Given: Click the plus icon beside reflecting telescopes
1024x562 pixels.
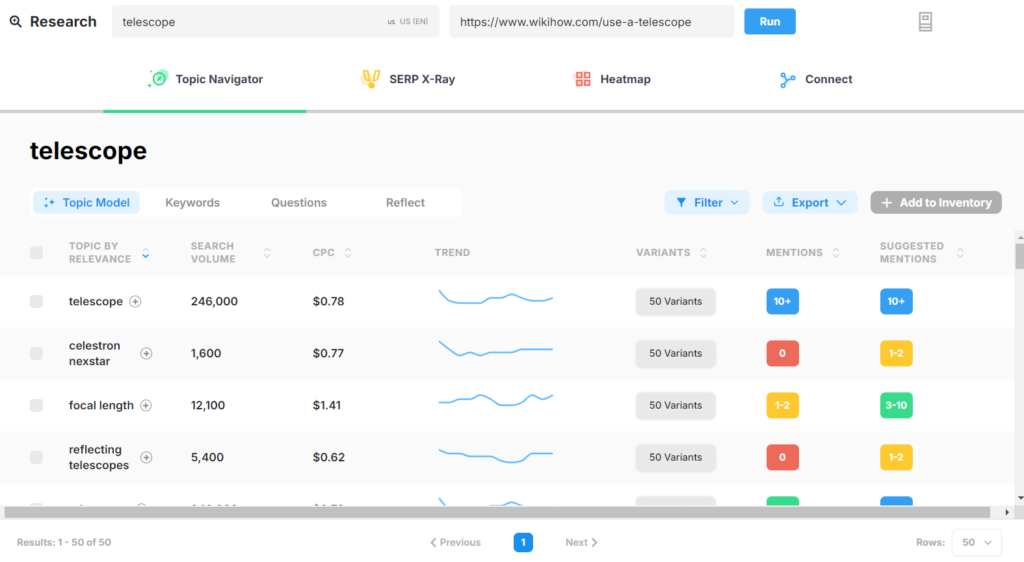Looking at the screenshot, I should coord(146,457).
